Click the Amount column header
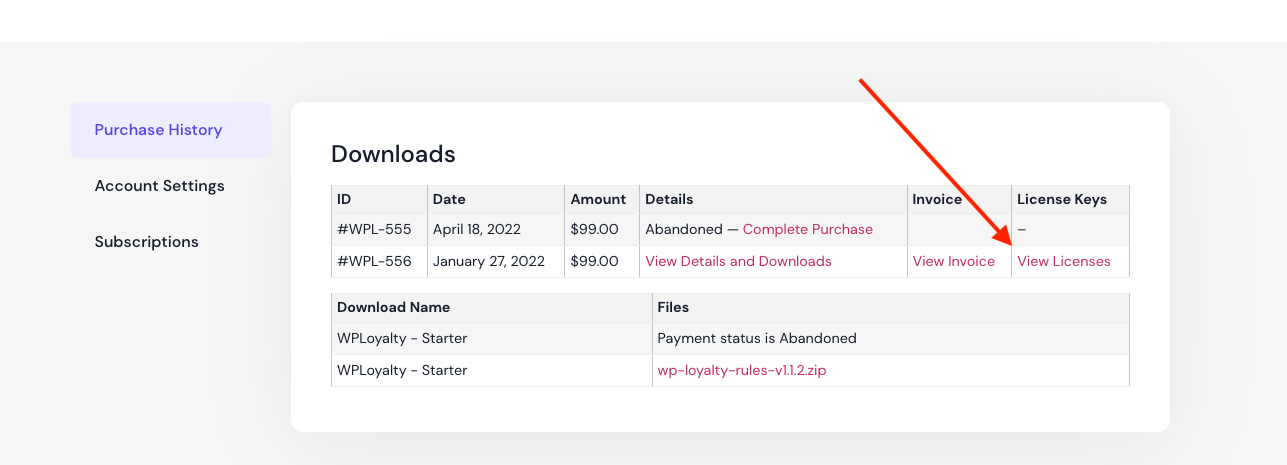Image resolution: width=1287 pixels, height=465 pixels. click(x=598, y=199)
